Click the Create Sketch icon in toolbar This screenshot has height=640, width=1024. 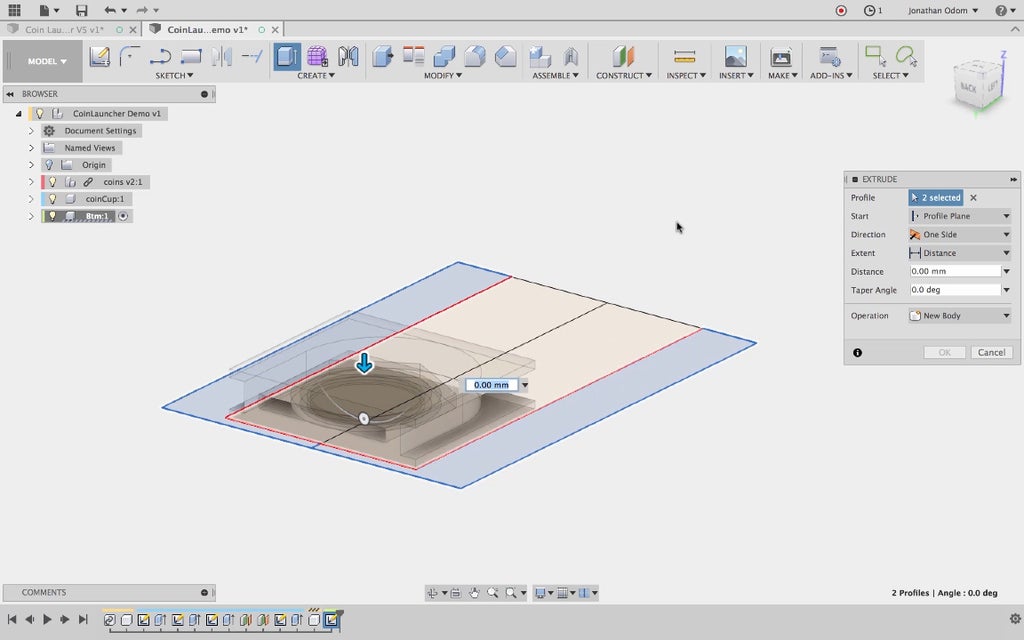coord(99,56)
